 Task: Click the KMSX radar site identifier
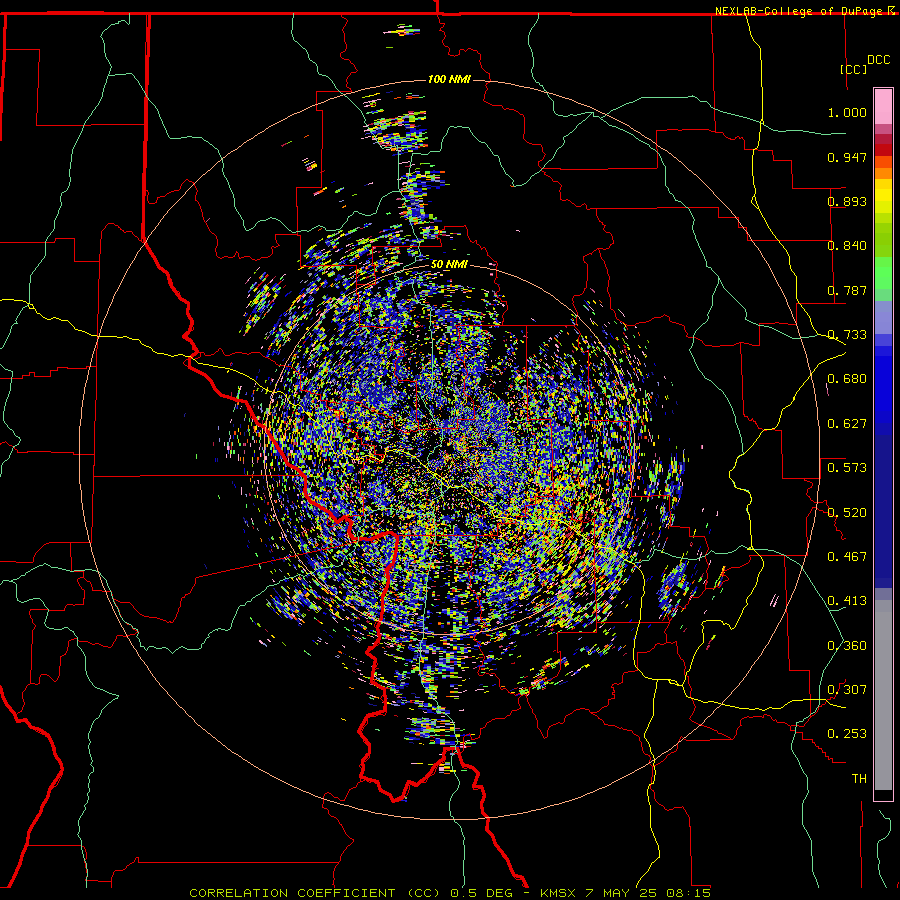coord(560,893)
